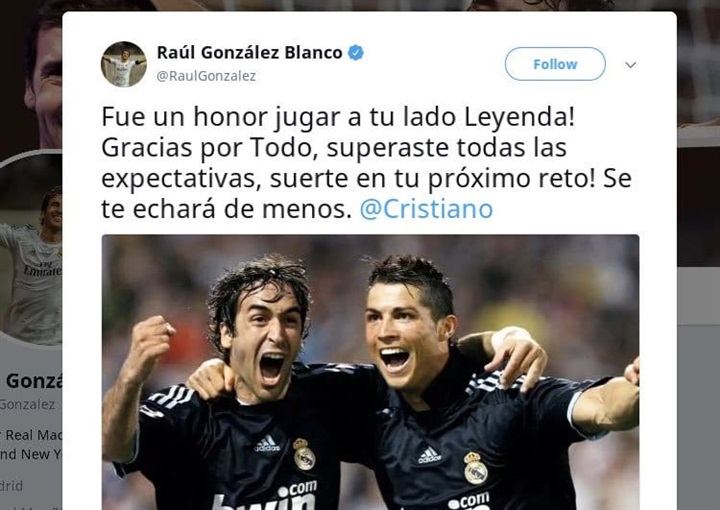Click the large profile picture behind the tweet
720x510 pixels.
31,250
